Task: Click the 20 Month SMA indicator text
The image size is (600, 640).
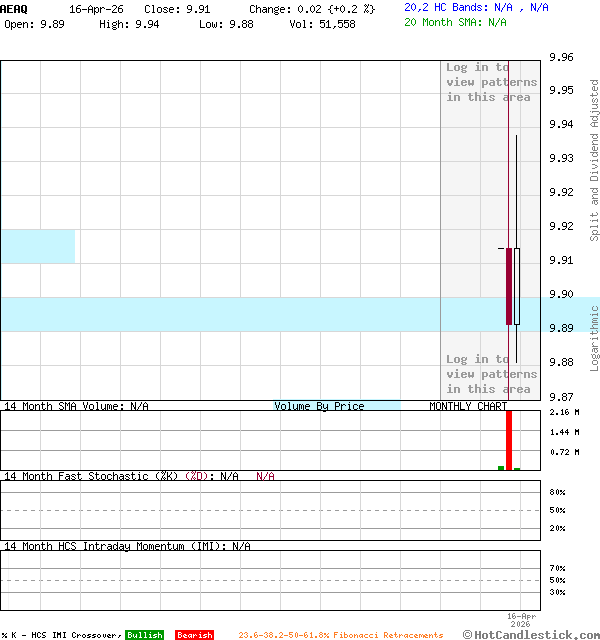Action: pyautogui.click(x=455, y=22)
